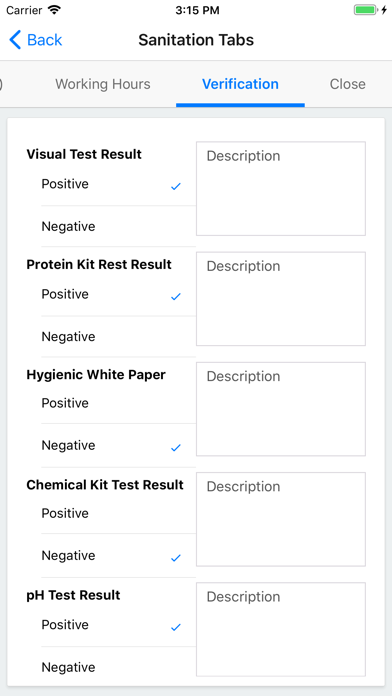Image resolution: width=392 pixels, height=696 pixels.
Task: Select Positive under Protein Kit Rest Result
Action: pyautogui.click(x=119, y=295)
